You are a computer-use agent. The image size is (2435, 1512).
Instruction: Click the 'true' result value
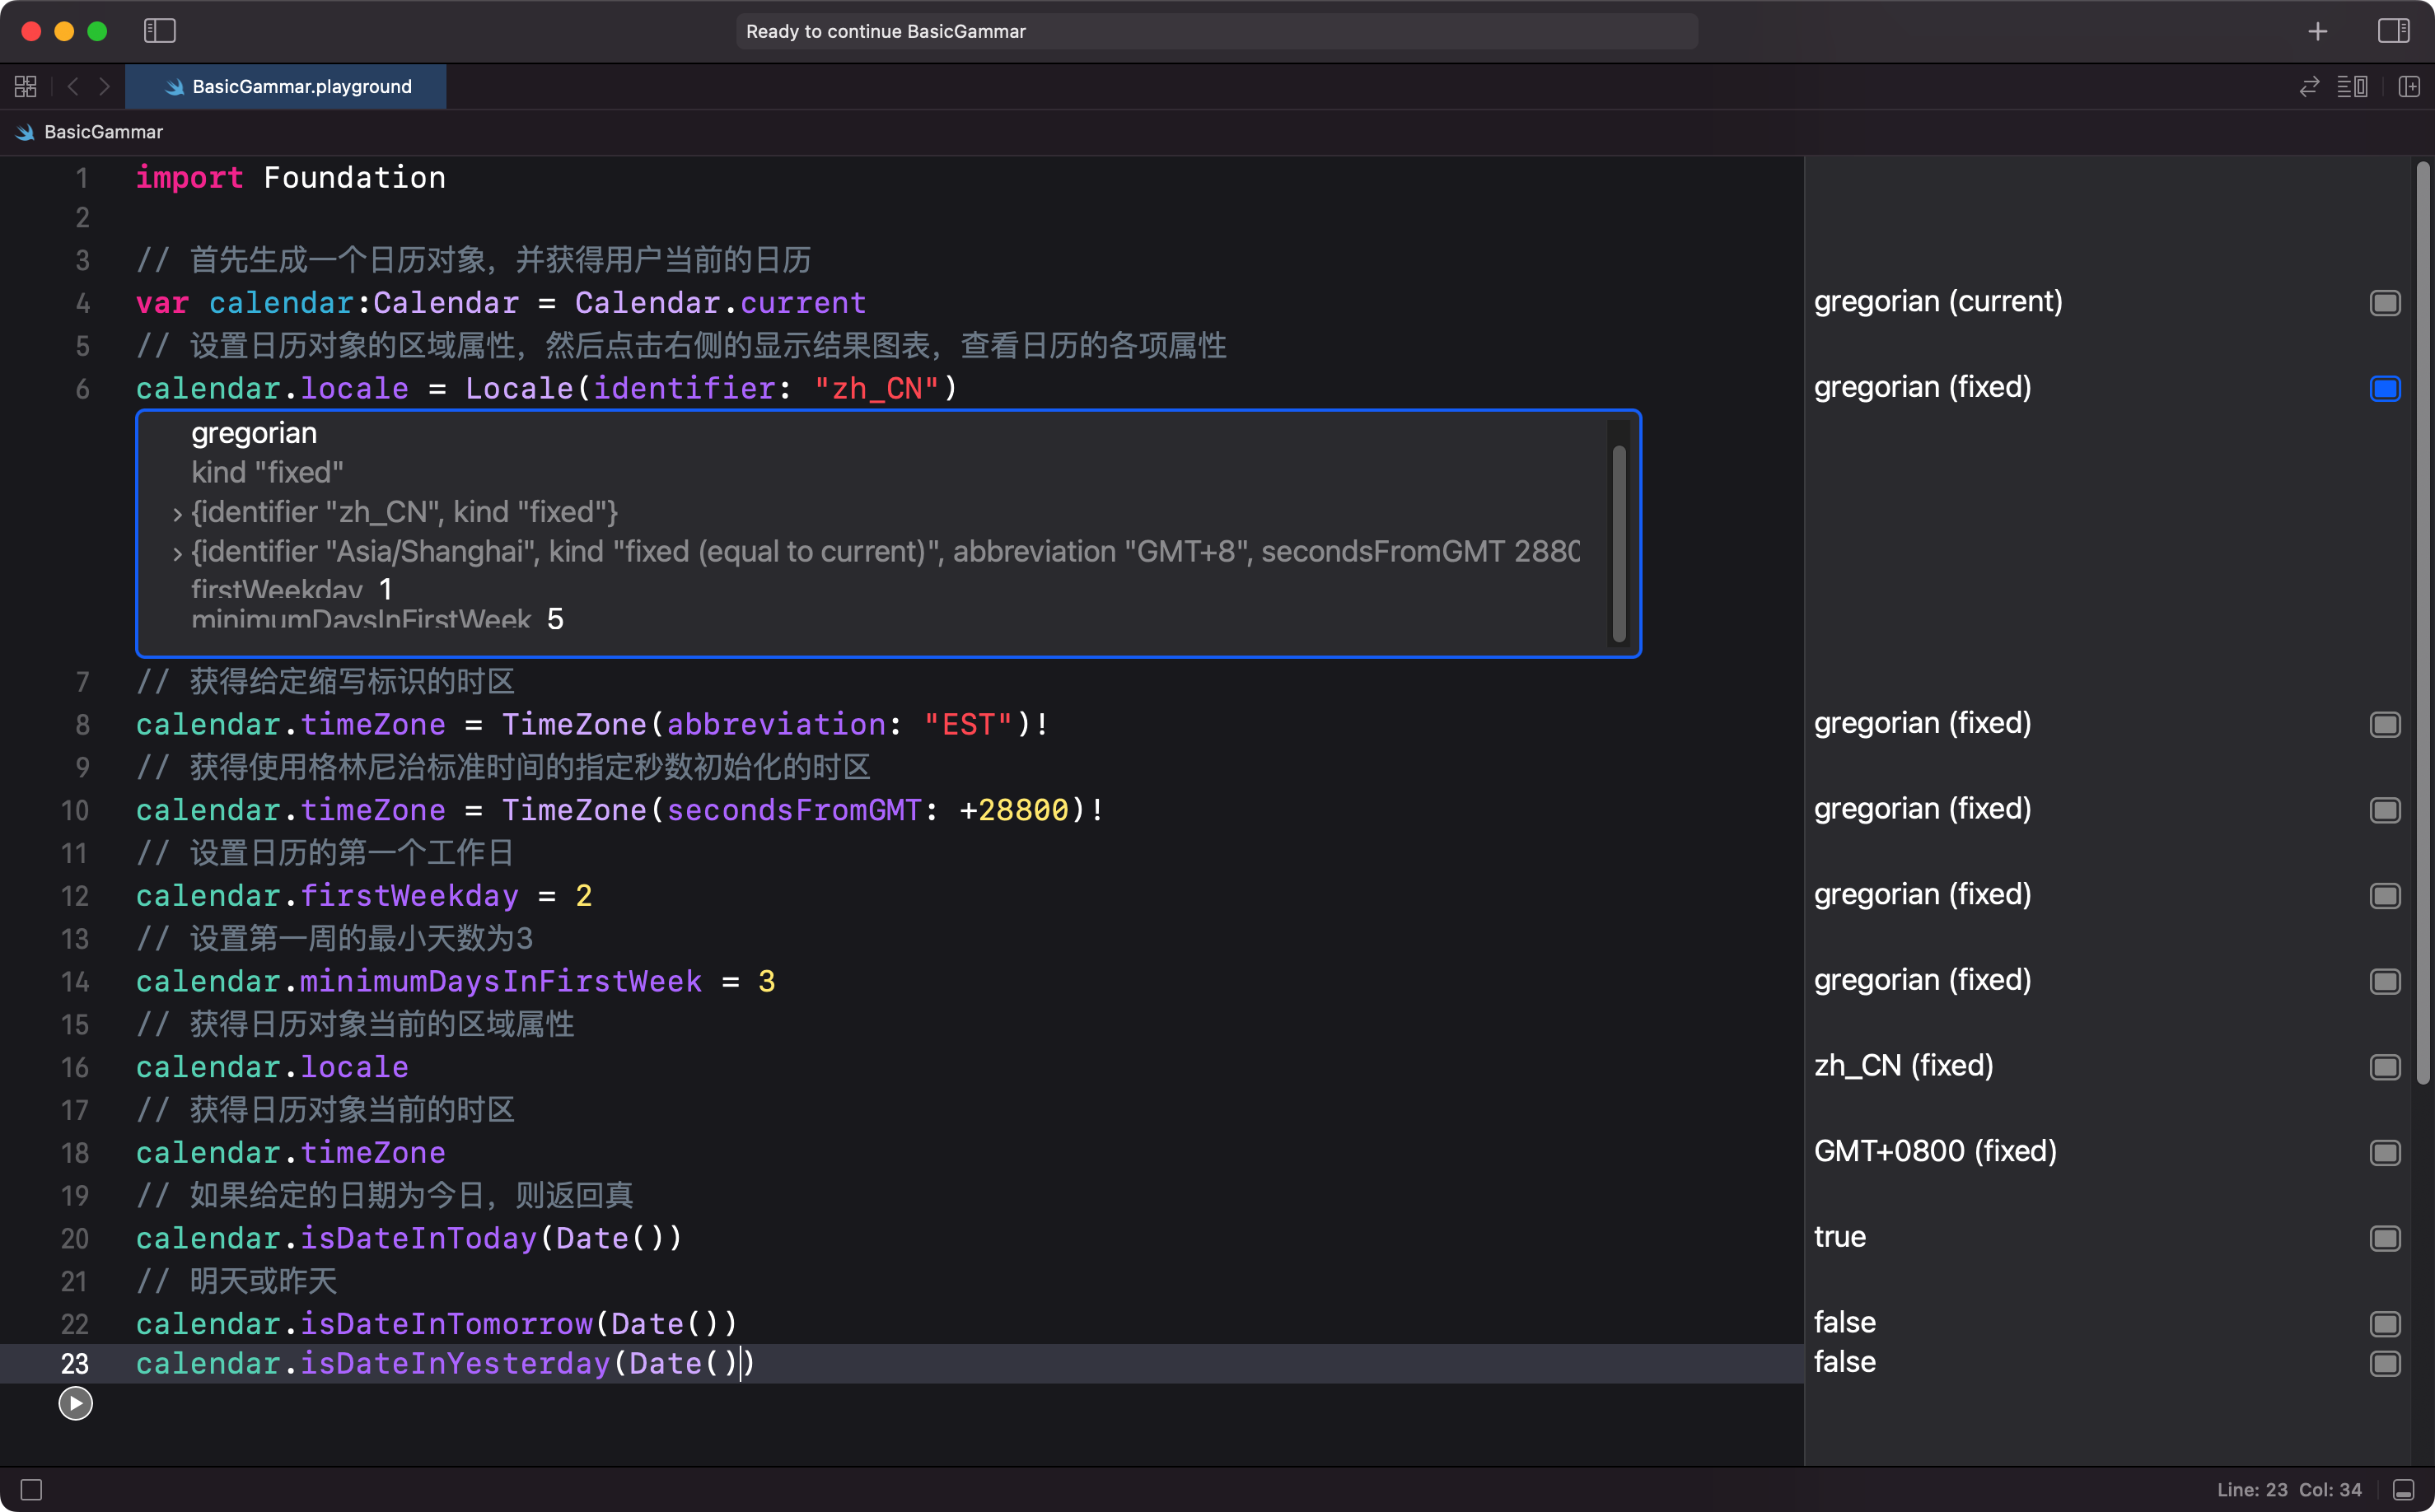[1839, 1238]
